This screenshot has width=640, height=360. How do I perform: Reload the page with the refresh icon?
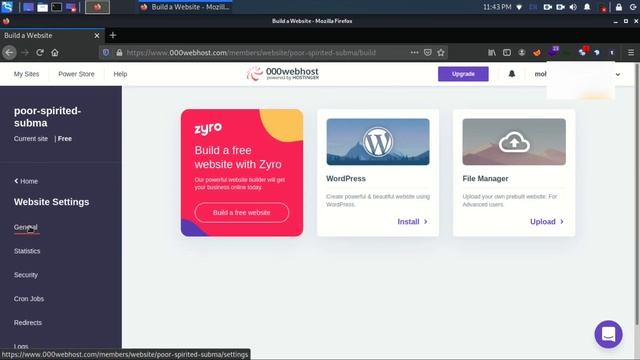[40, 53]
